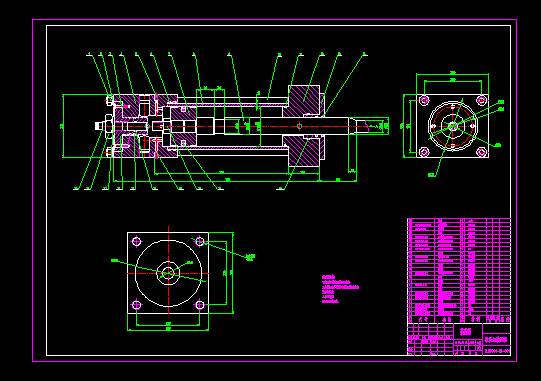Select the red dashed circle in right end view
The width and height of the screenshot is (541, 381).
[453, 126]
